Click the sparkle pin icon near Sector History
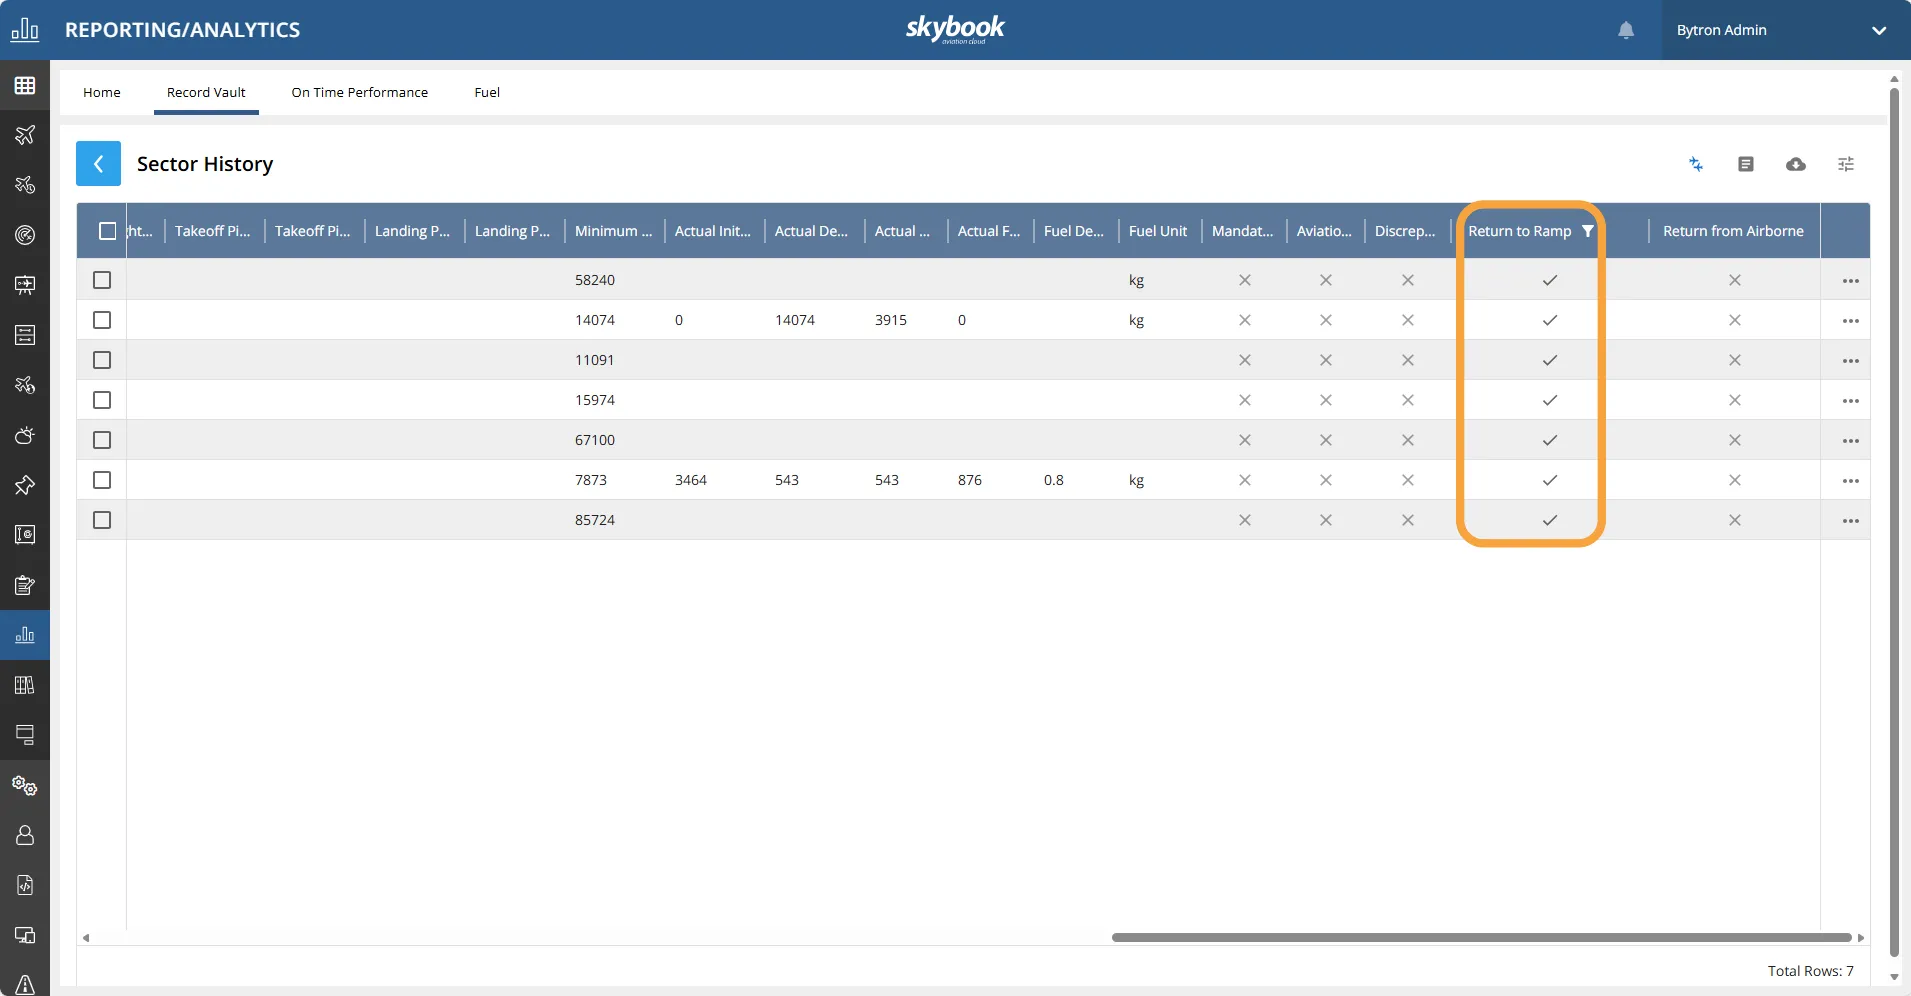 click(x=1695, y=164)
